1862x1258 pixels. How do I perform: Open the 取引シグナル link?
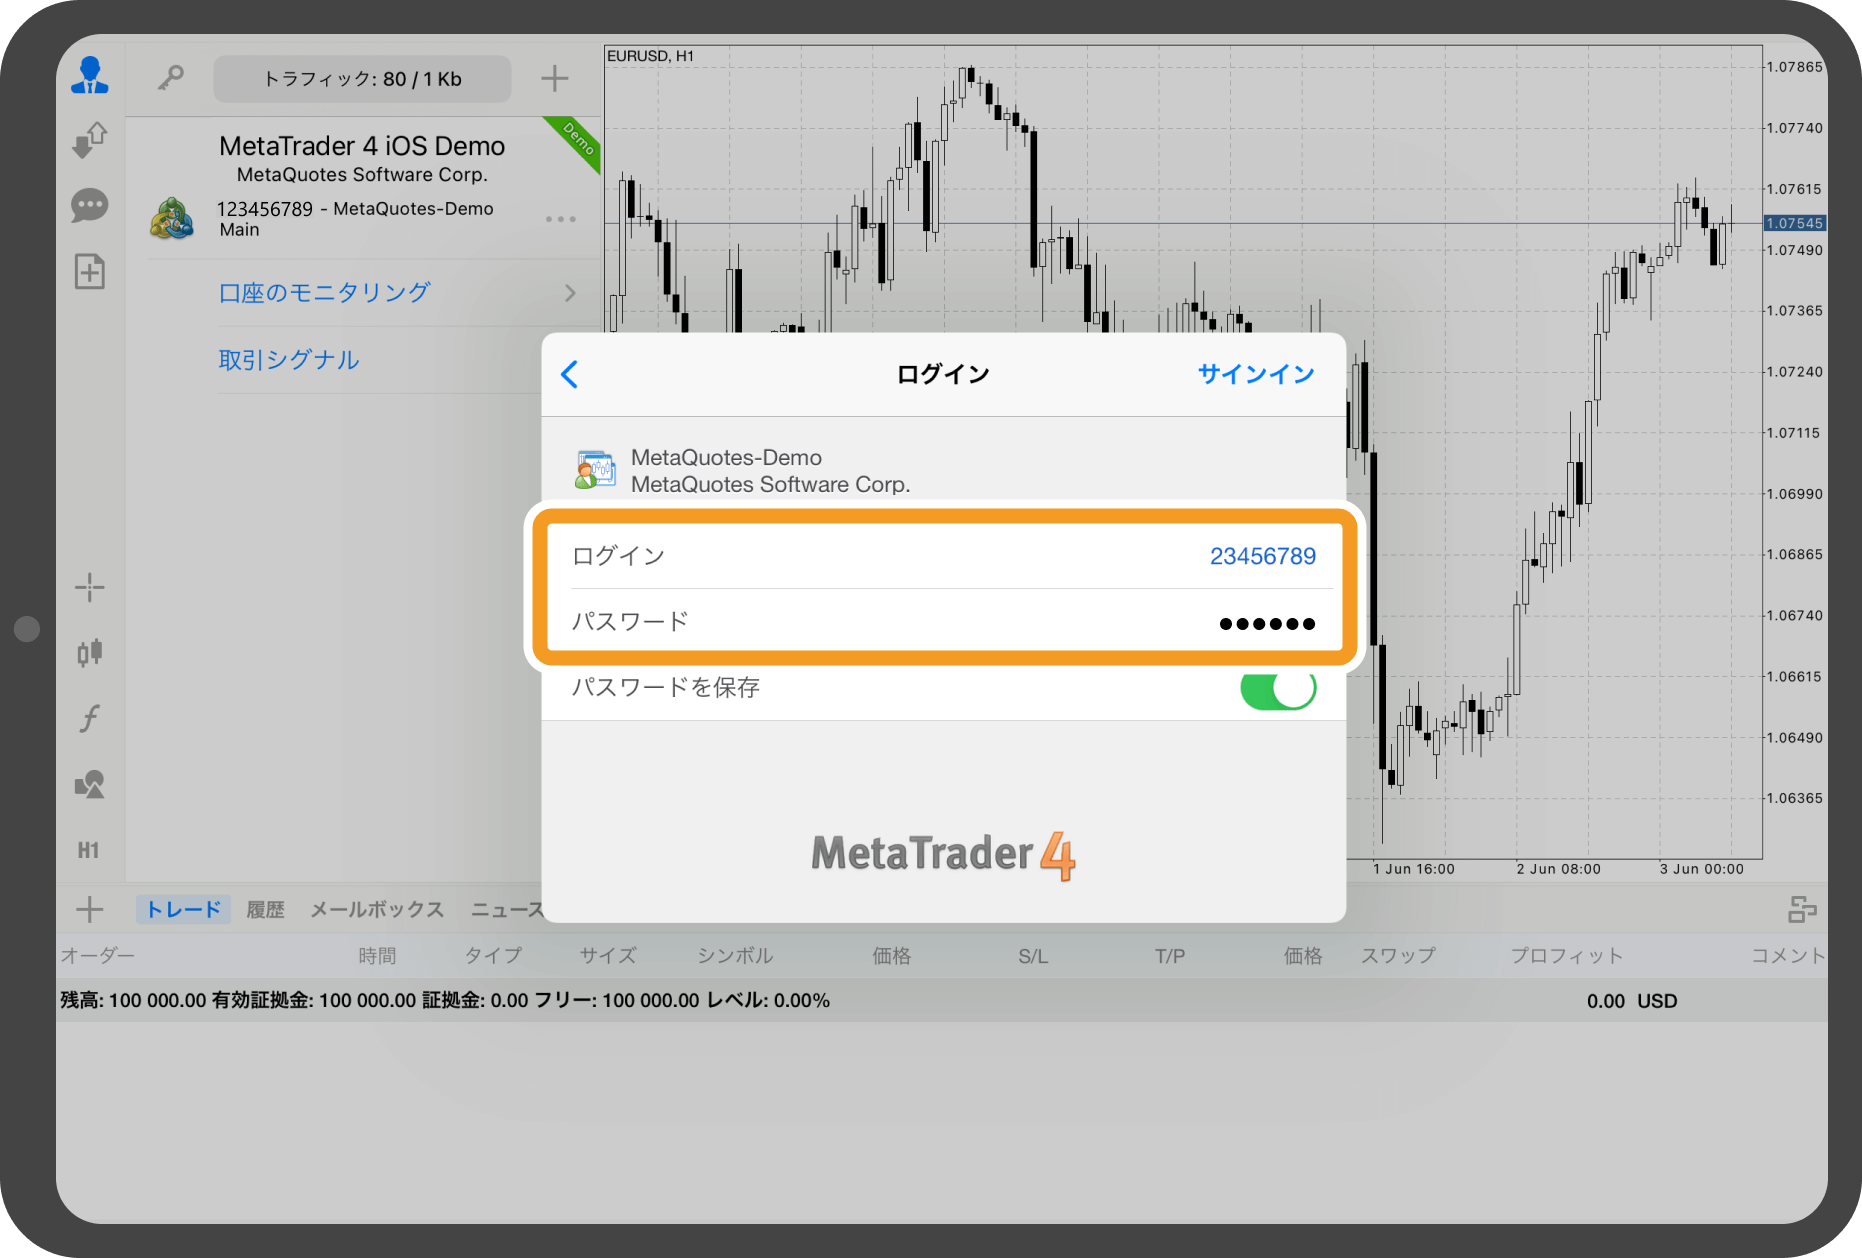[x=289, y=360]
